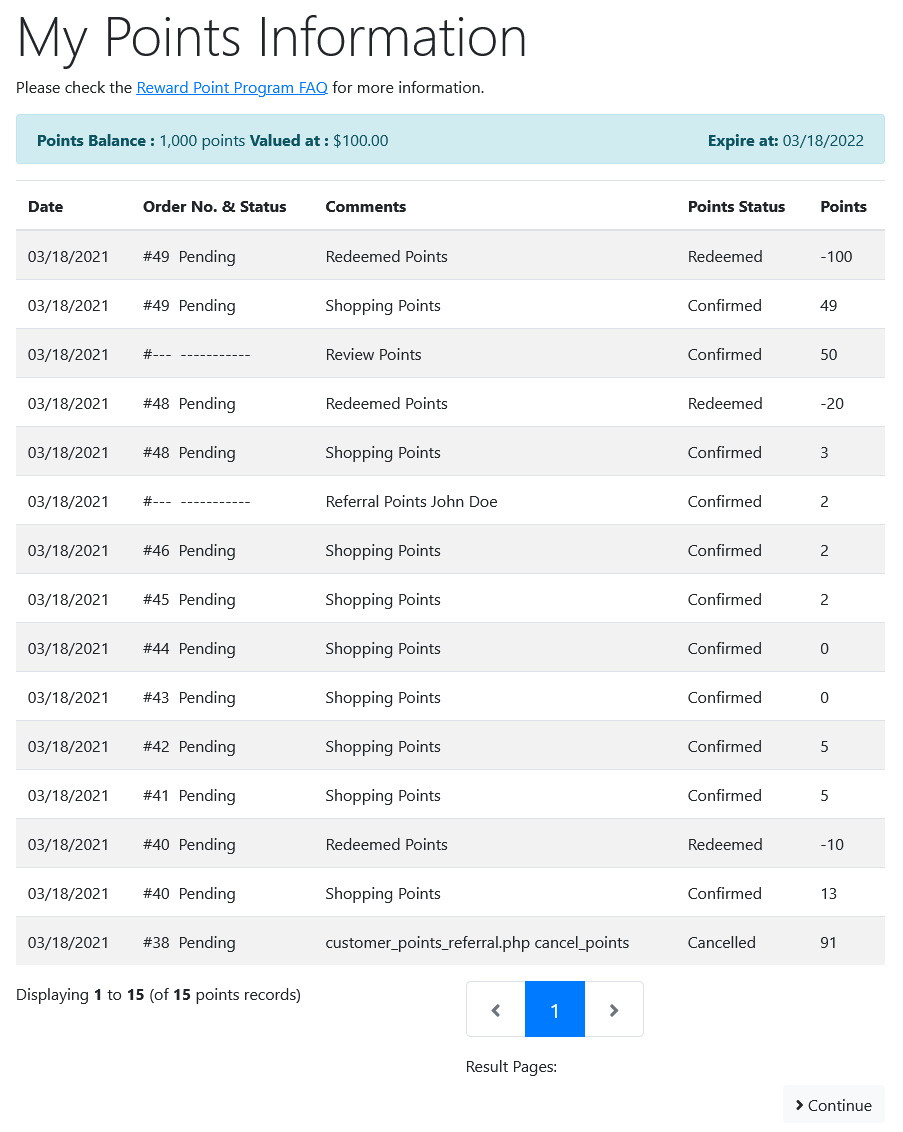The image size is (903, 1132).
Task: Click order #40 Redeemed Points row
Action: coord(450,845)
